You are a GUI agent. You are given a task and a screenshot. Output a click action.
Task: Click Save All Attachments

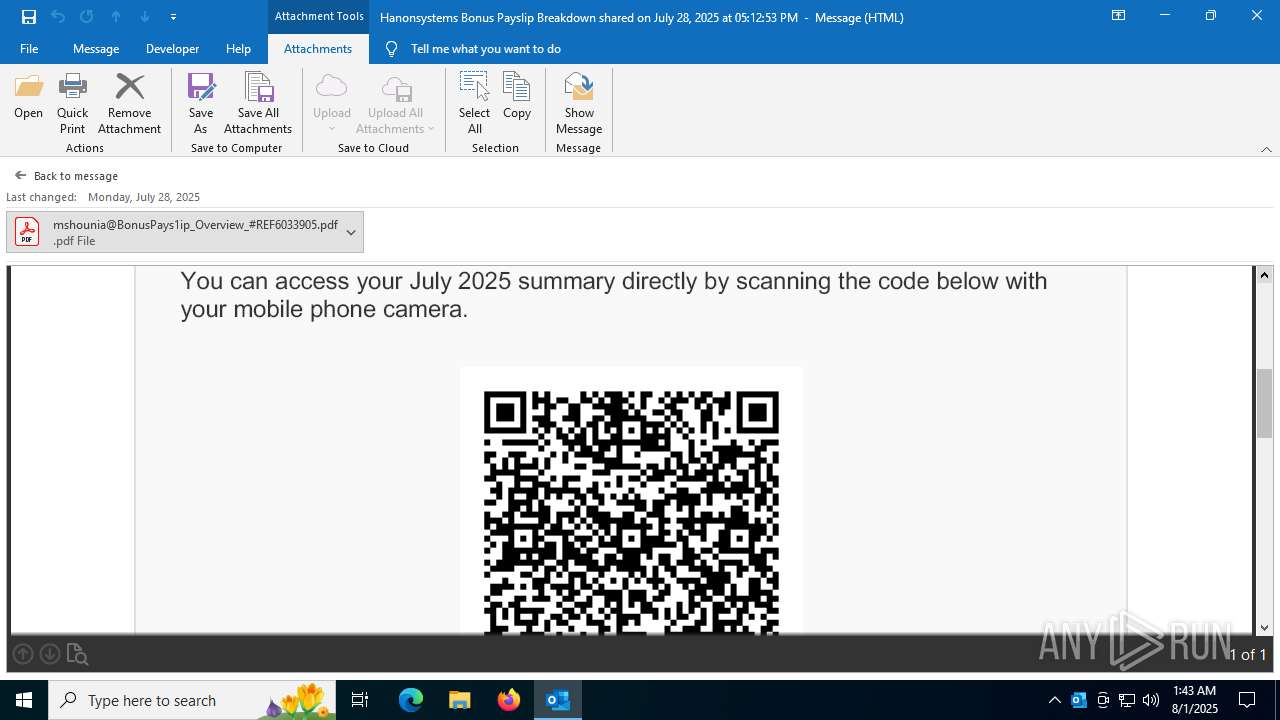coord(258,104)
